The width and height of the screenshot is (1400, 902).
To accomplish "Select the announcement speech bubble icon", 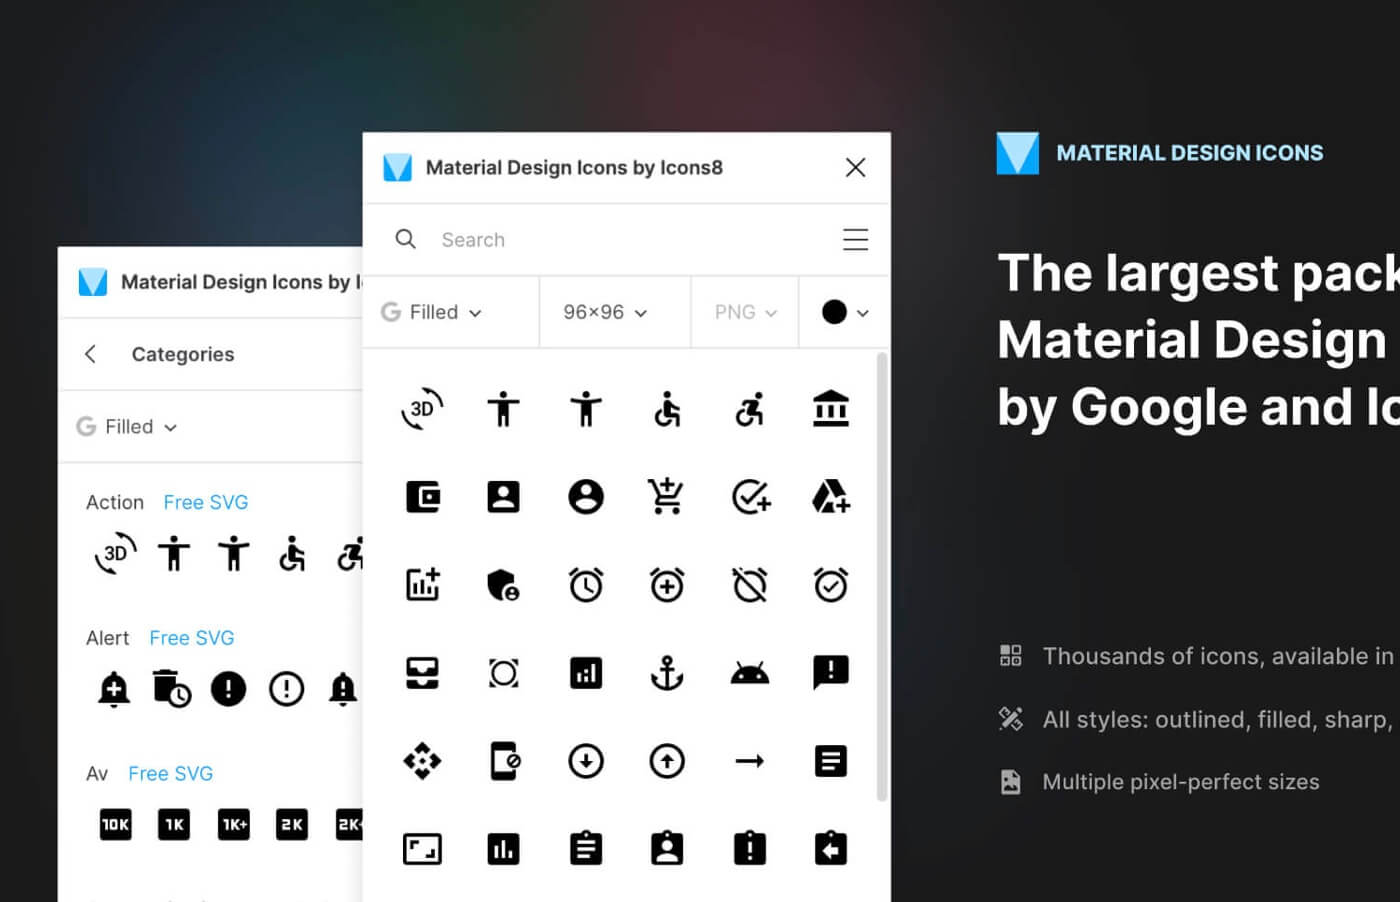I will pyautogui.click(x=831, y=673).
